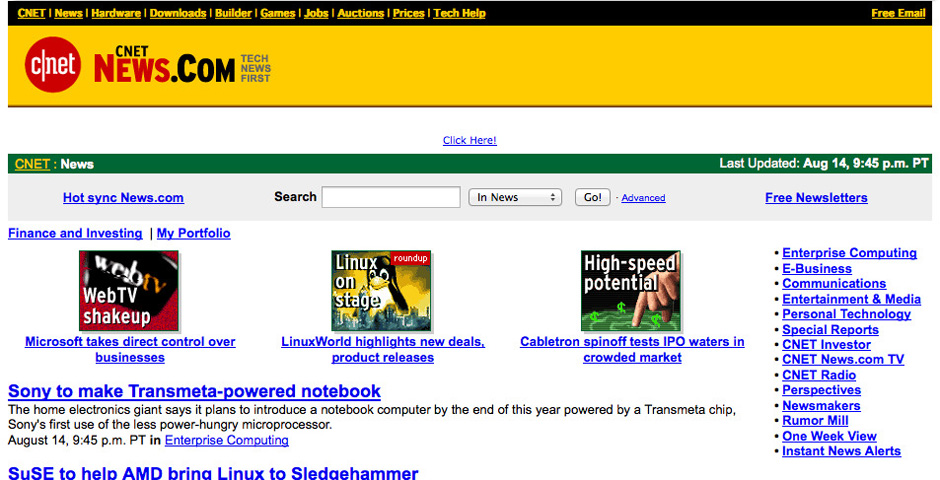Open the High-speed potential thumbnail
Image resolution: width=940 pixels, height=480 pixels.
(x=631, y=291)
